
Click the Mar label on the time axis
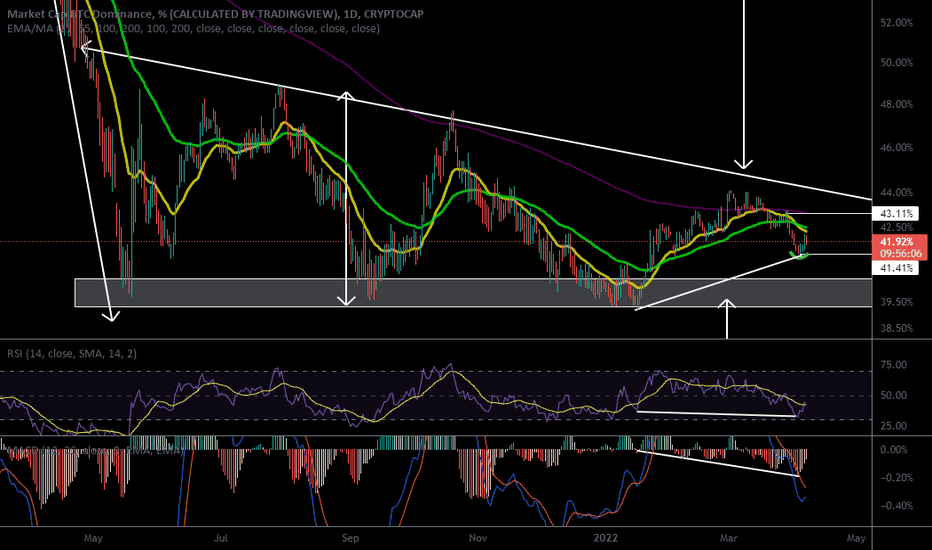pyautogui.click(x=728, y=538)
